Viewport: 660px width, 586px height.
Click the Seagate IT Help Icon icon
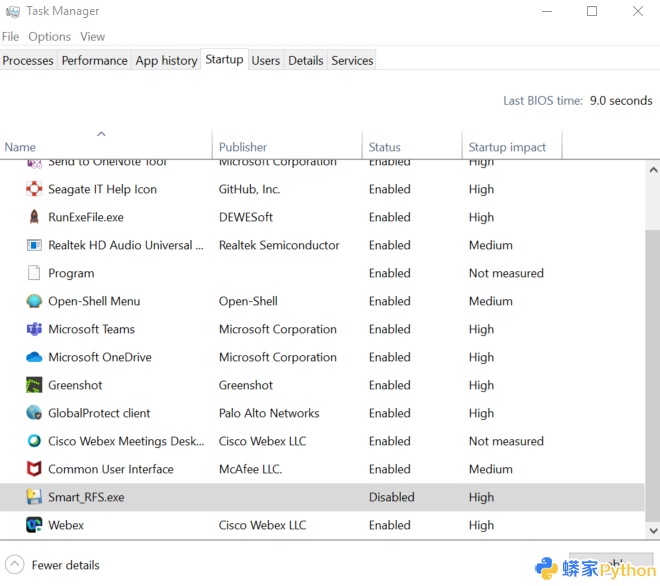34,189
